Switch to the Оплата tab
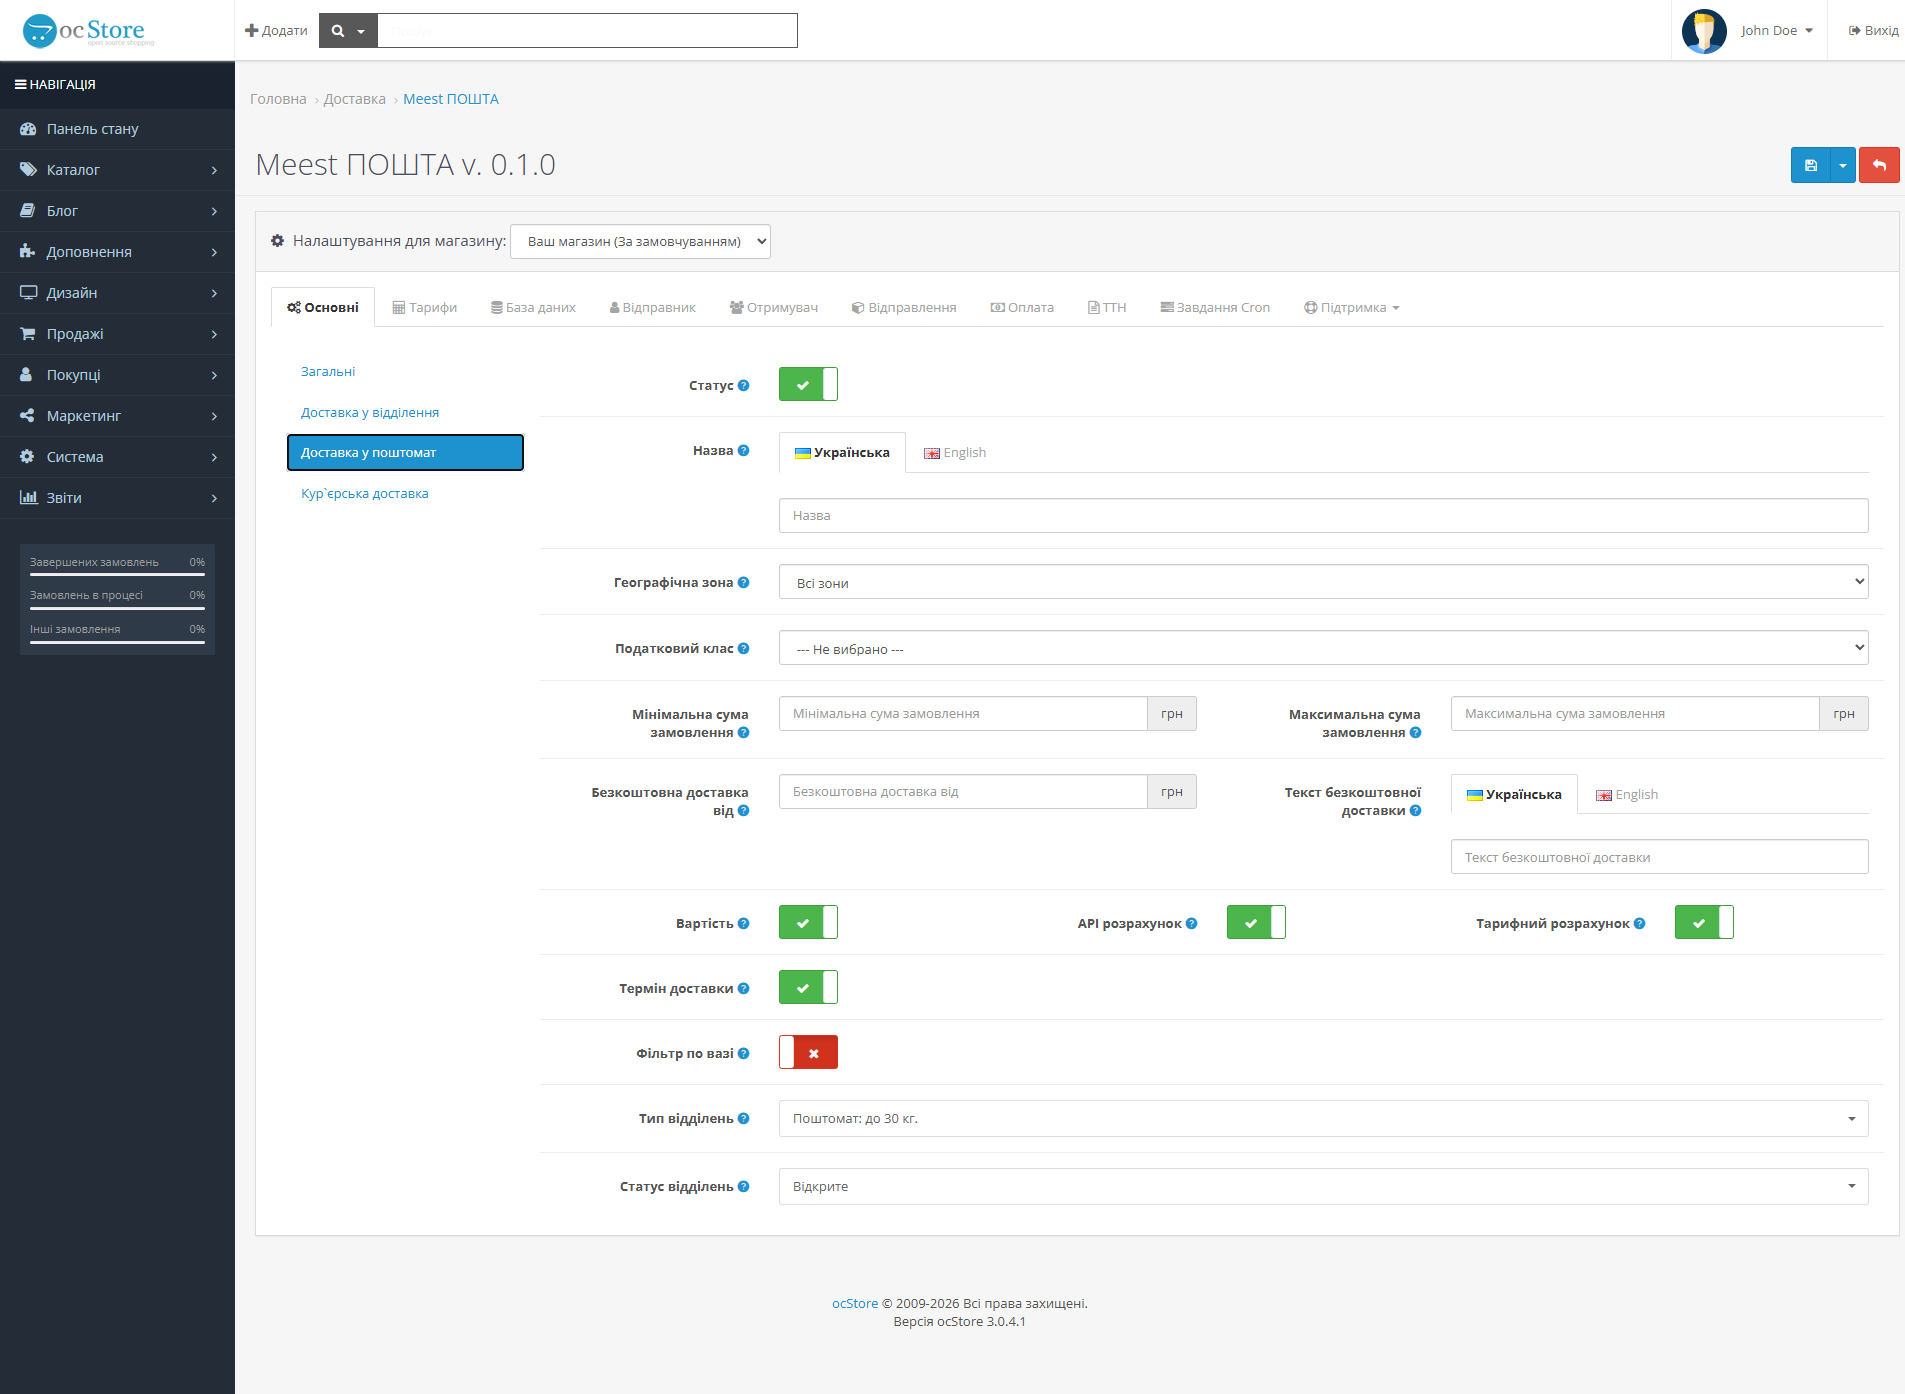This screenshot has height=1394, width=1905. pyautogui.click(x=1022, y=307)
